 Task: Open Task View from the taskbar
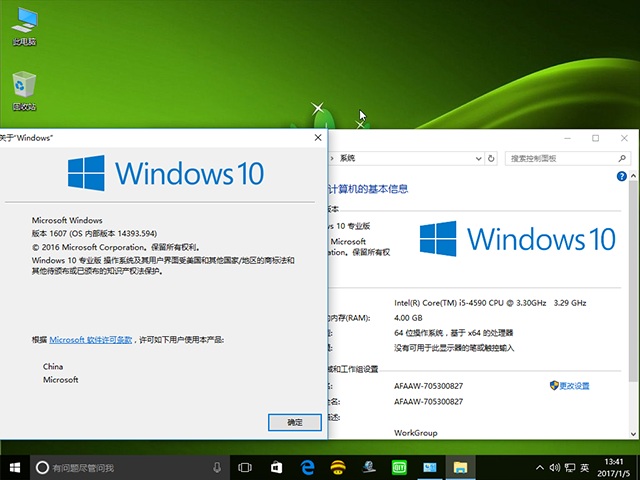click(x=246, y=467)
